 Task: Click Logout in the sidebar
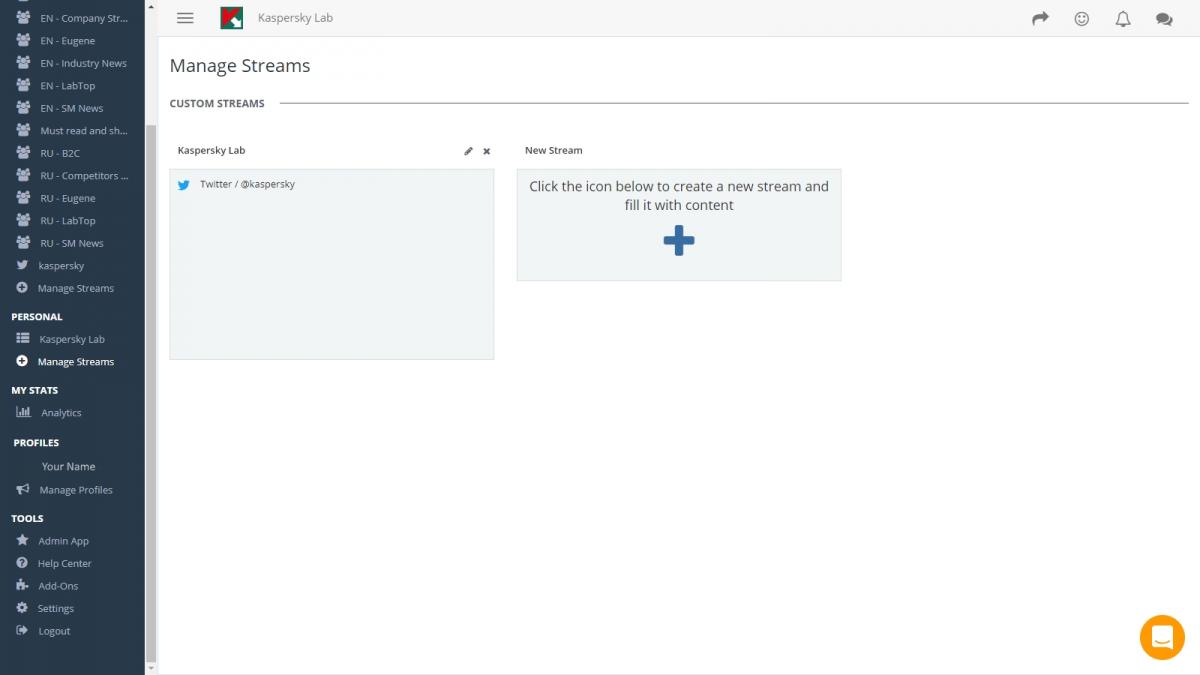point(54,631)
